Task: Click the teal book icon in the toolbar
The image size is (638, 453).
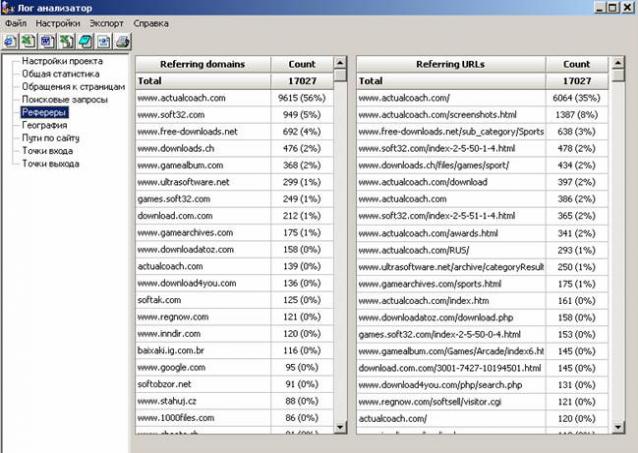Action: click(x=85, y=41)
